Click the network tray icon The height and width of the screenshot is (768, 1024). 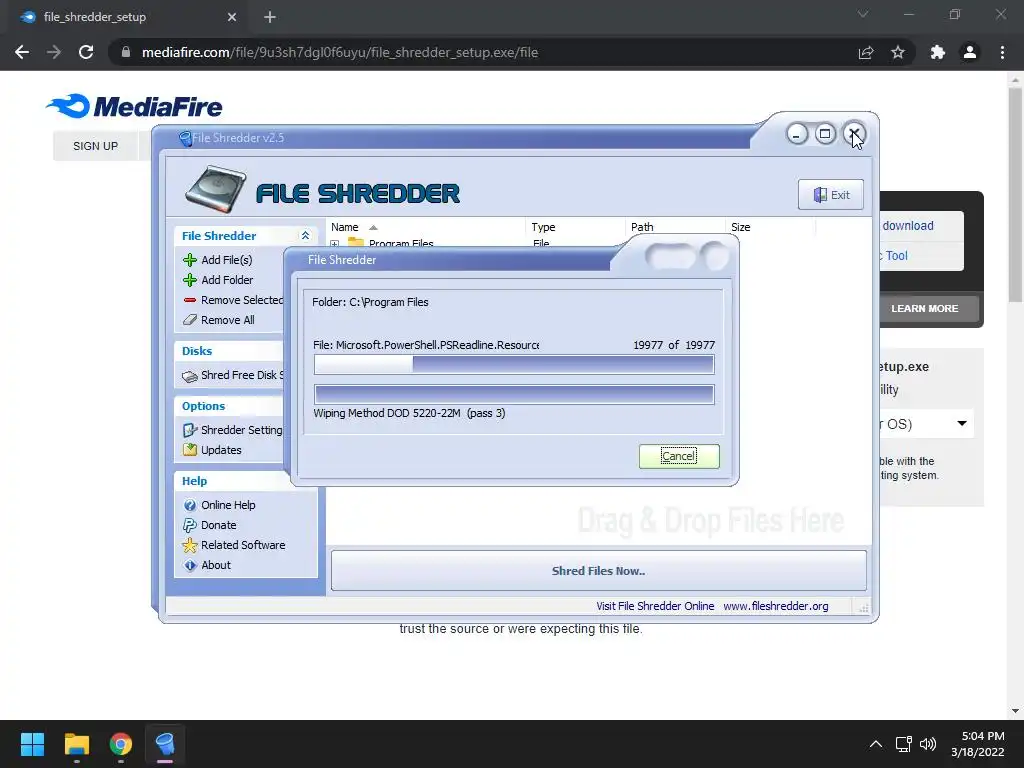tap(903, 744)
